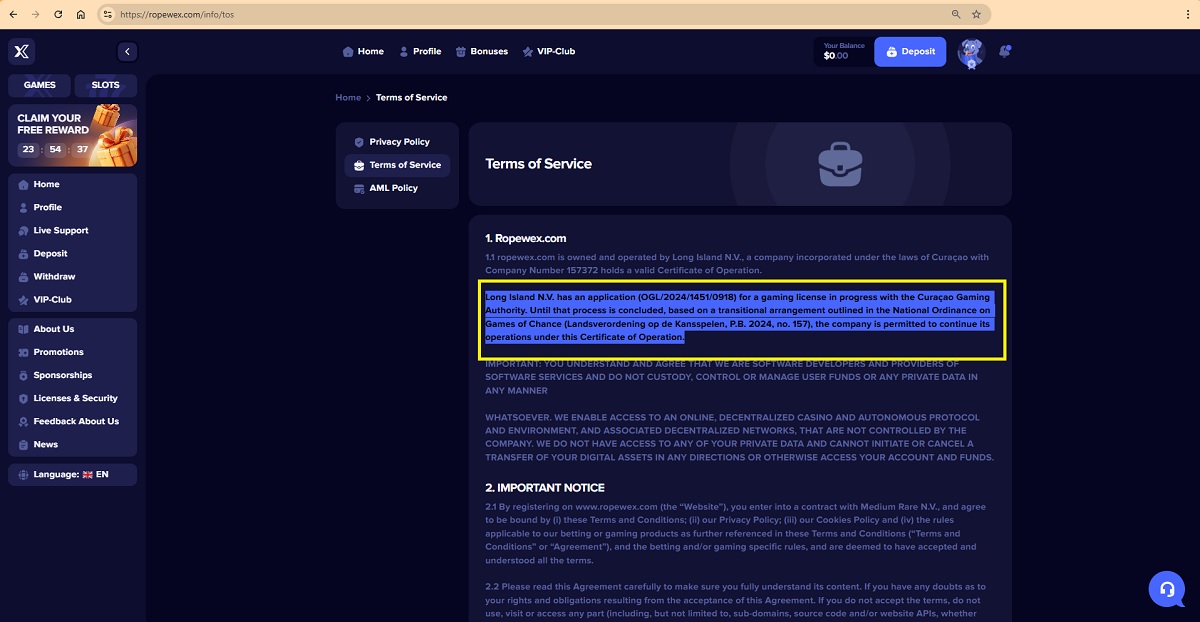The image size is (1200, 622).
Task: Open the live chat support bubble
Action: click(x=1166, y=589)
